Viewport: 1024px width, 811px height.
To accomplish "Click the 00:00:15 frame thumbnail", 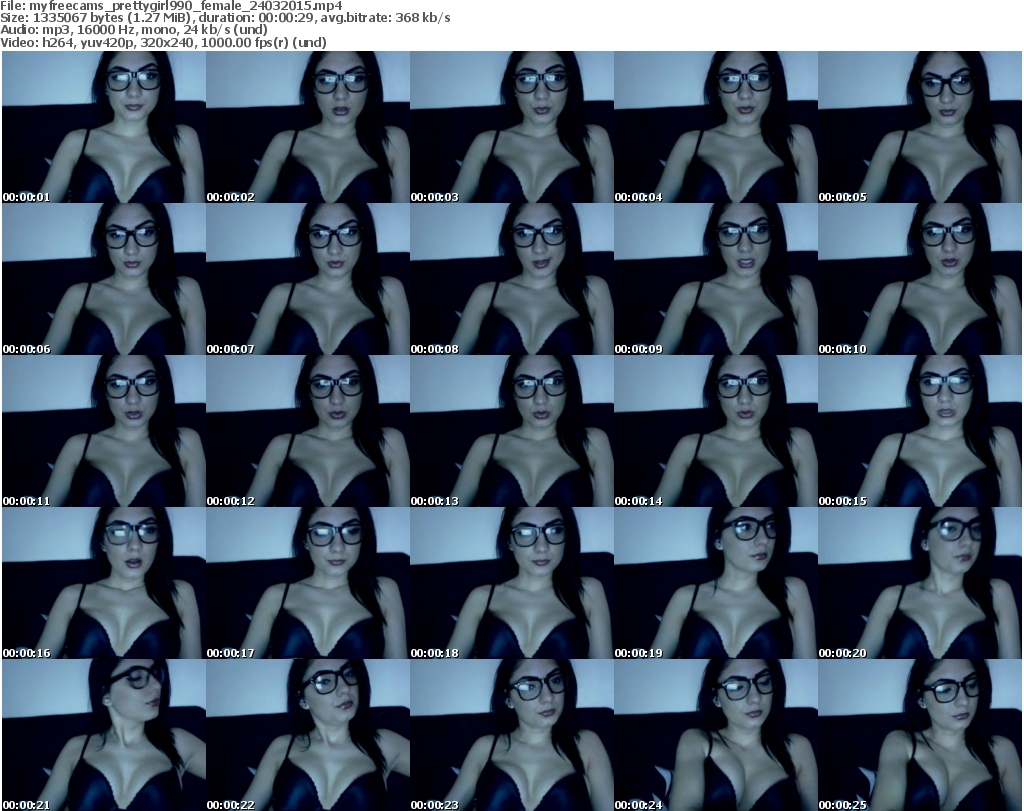I will [x=920, y=431].
